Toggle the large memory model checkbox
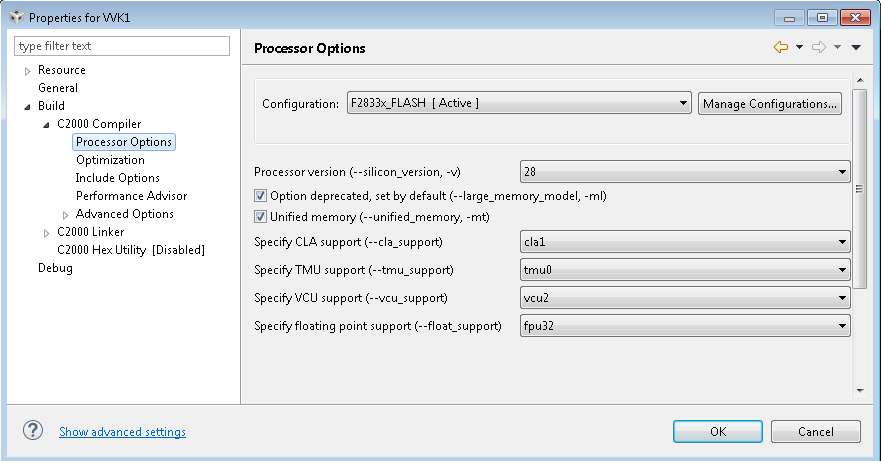 pyautogui.click(x=261, y=197)
